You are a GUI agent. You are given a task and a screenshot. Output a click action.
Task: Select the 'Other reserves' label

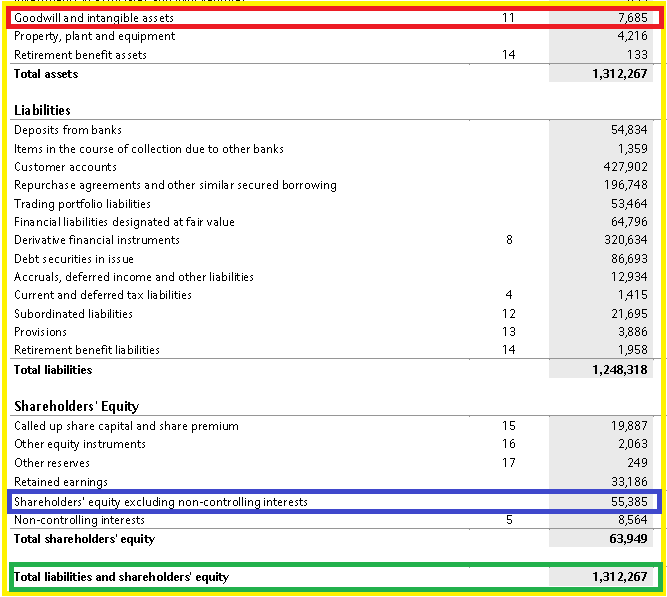click(52, 463)
